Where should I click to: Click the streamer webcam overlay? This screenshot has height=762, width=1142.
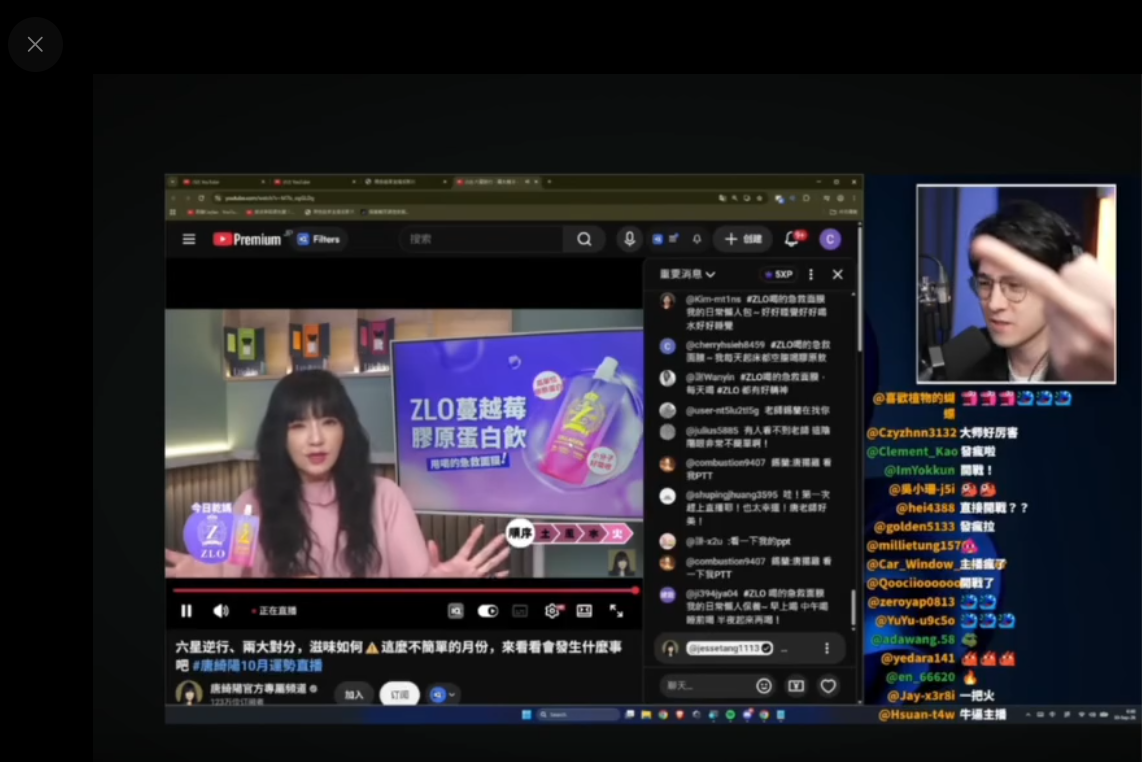click(x=1016, y=283)
